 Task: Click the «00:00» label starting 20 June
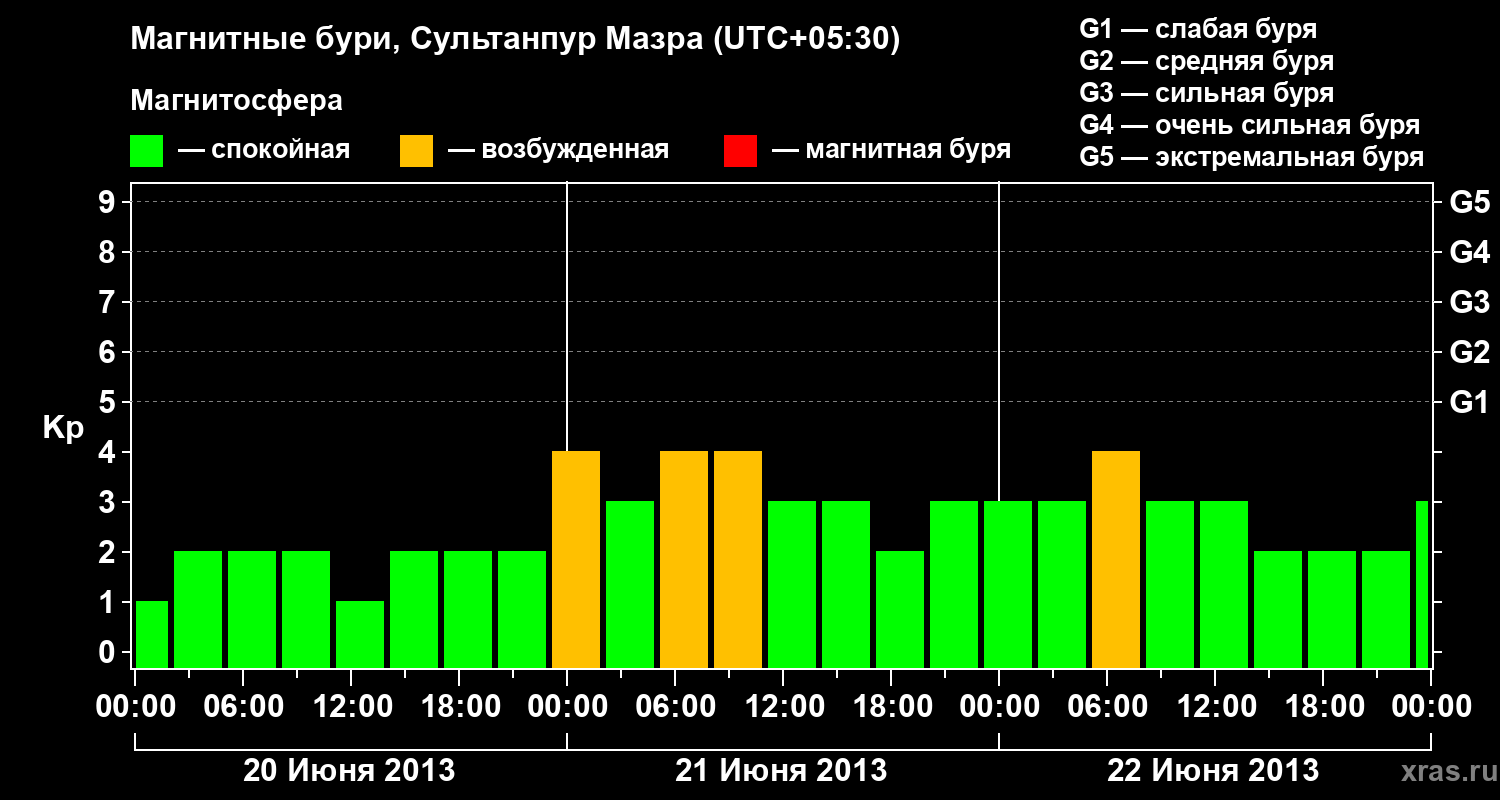point(135,707)
